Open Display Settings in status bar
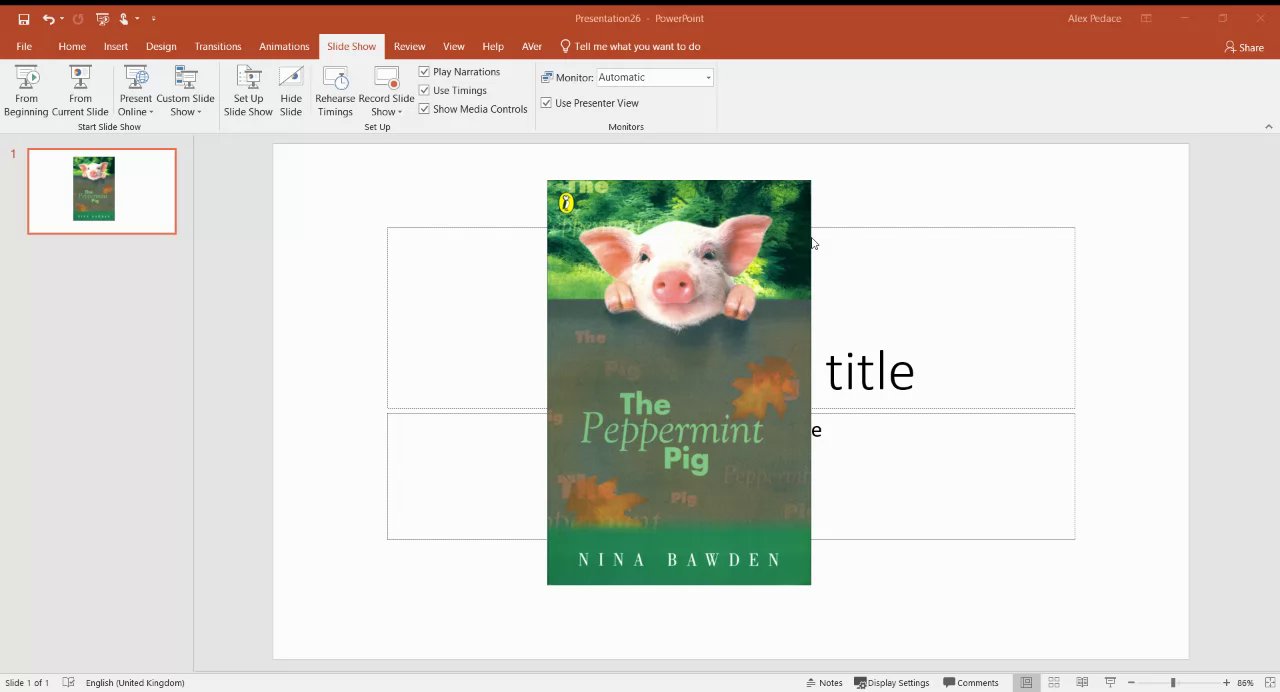The height and width of the screenshot is (692, 1280). [x=892, y=683]
